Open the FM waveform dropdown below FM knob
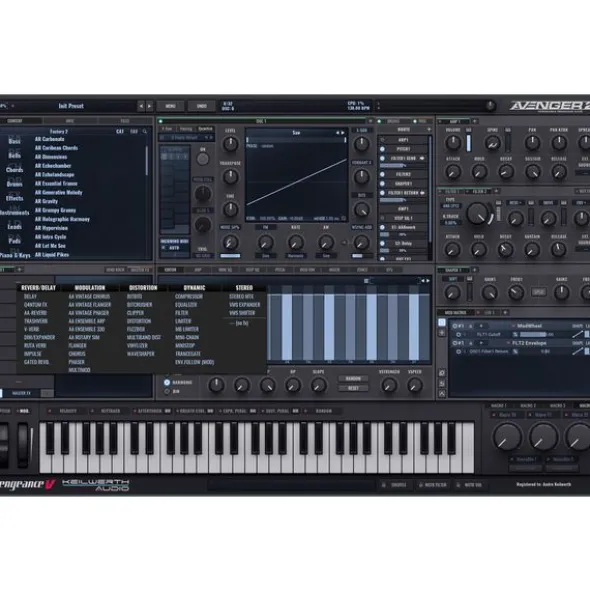This screenshot has height=591, width=590. click(266, 256)
